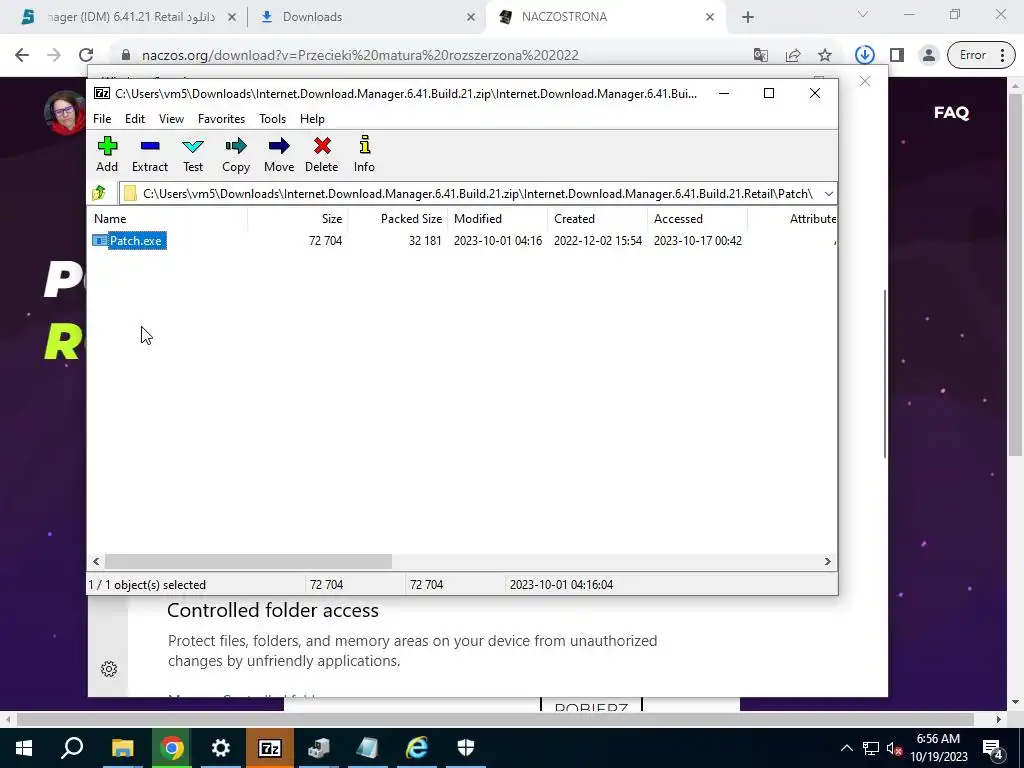The image size is (1024, 768).
Task: Switch to Chrome via the taskbar icon
Action: tap(172, 748)
